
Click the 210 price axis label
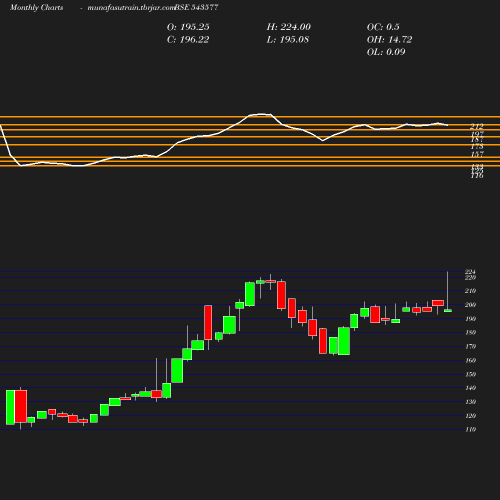click(470, 291)
